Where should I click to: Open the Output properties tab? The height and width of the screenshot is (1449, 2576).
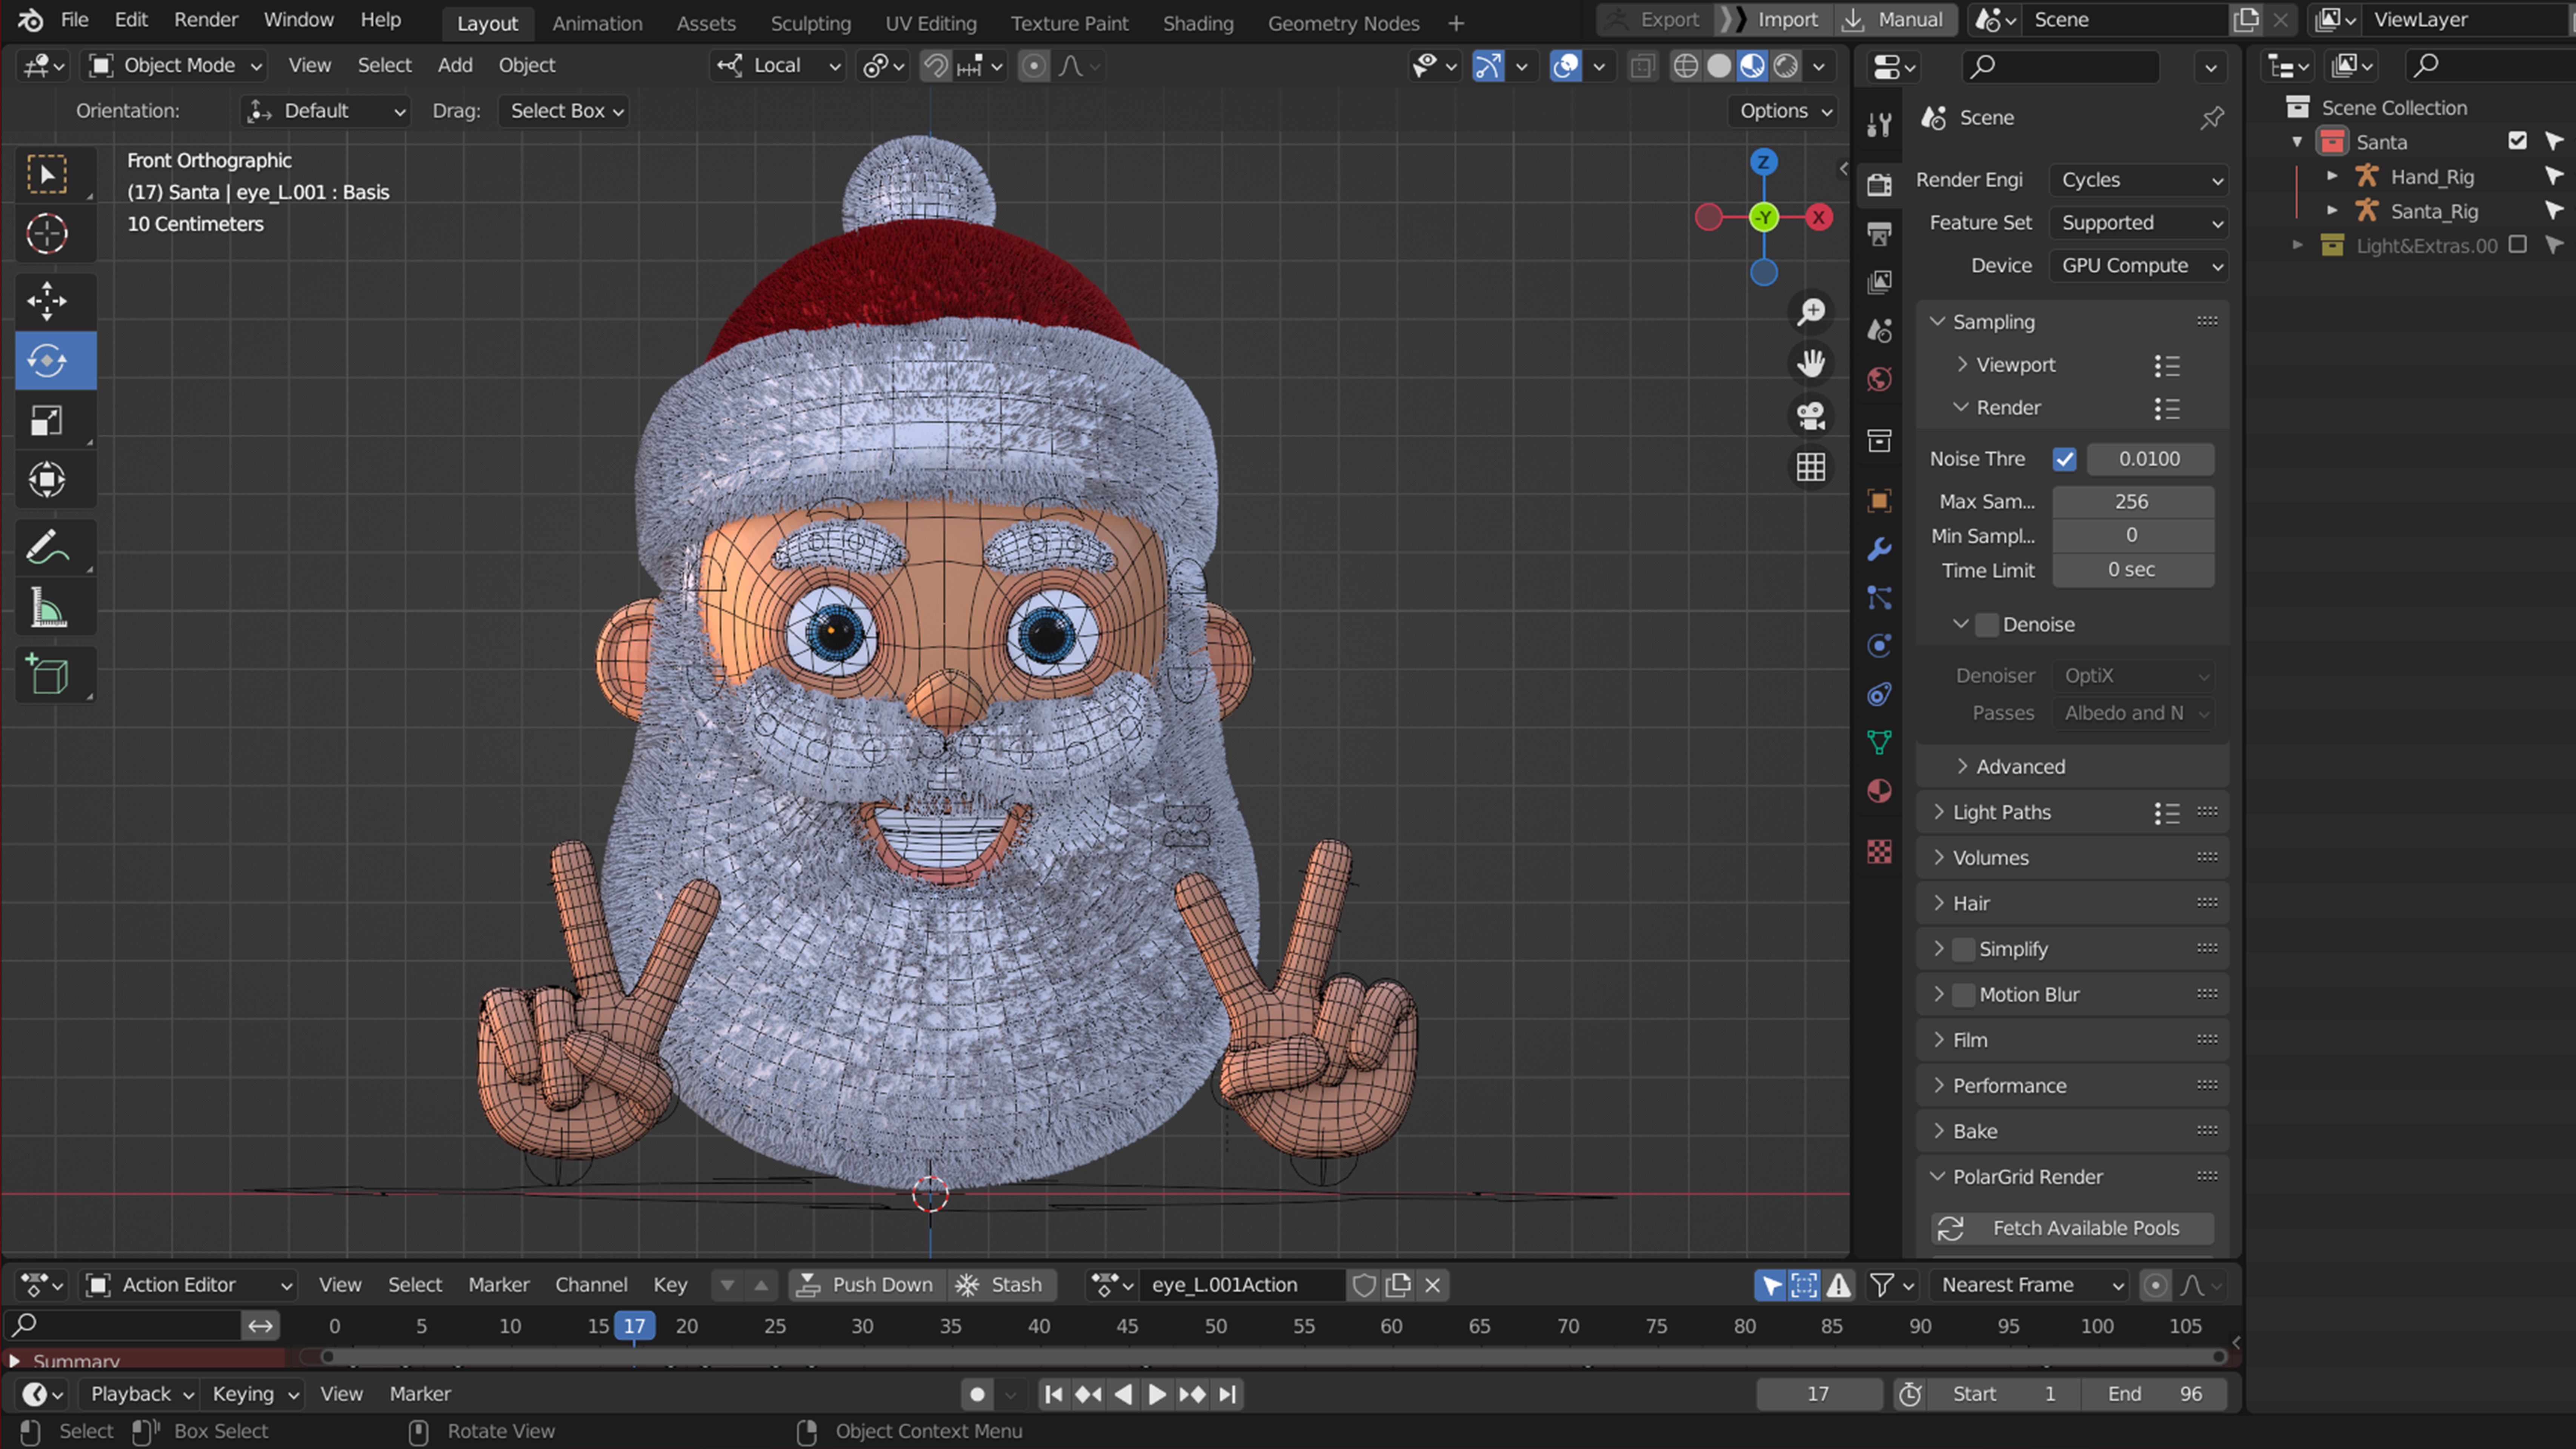pyautogui.click(x=1879, y=234)
